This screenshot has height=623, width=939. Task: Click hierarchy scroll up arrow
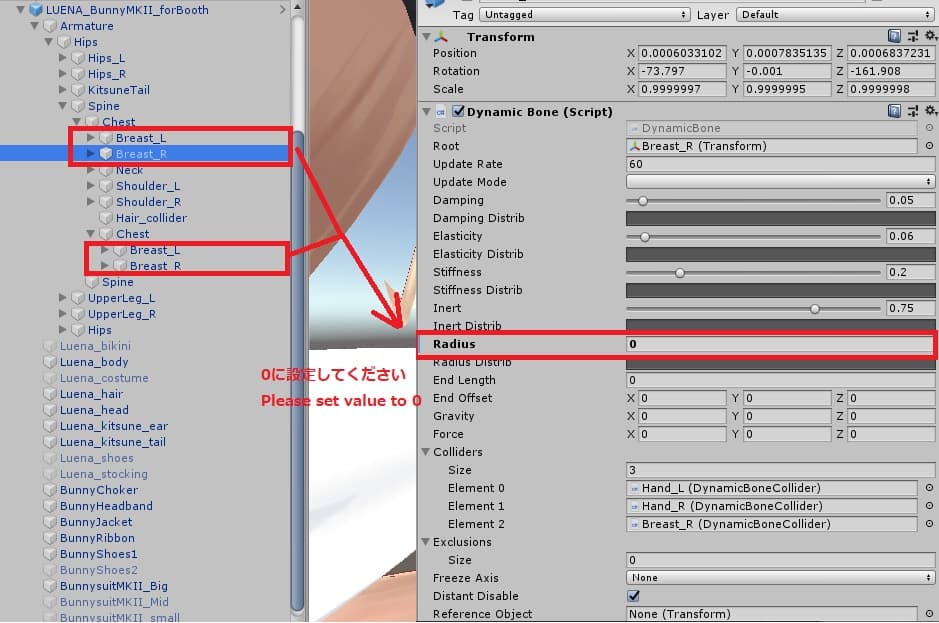(x=297, y=8)
